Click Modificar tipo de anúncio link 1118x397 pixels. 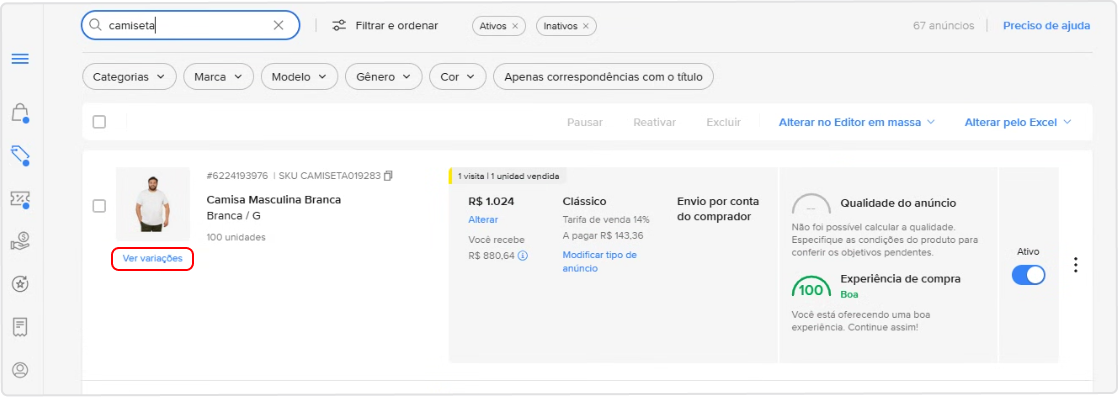600,262
